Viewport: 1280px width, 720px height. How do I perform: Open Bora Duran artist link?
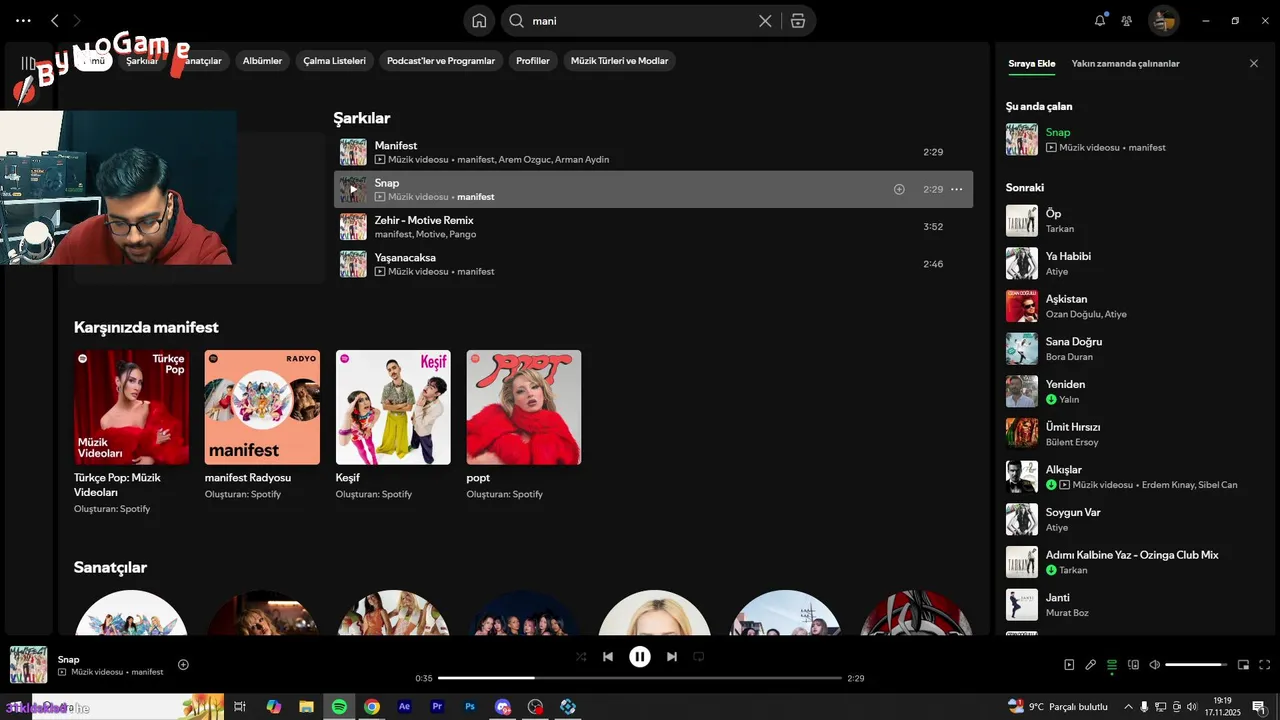[x=1069, y=357]
